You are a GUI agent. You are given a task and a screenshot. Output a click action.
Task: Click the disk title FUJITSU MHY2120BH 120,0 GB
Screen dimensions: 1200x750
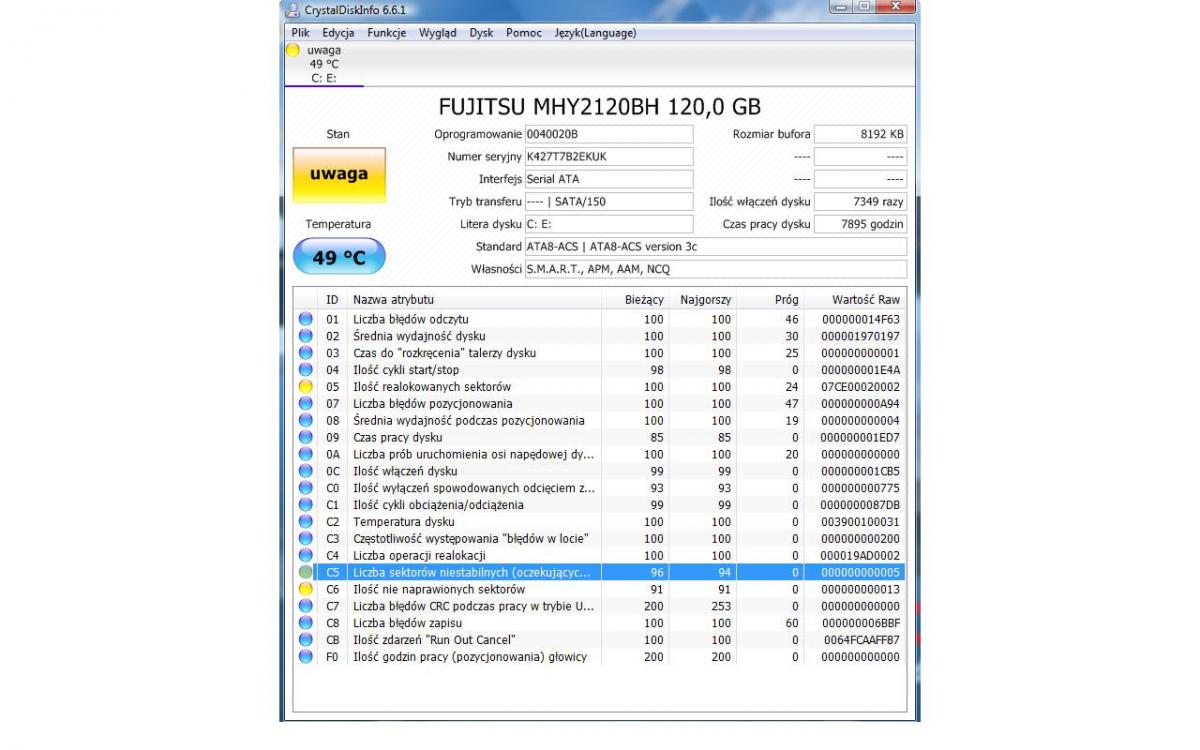click(600, 106)
